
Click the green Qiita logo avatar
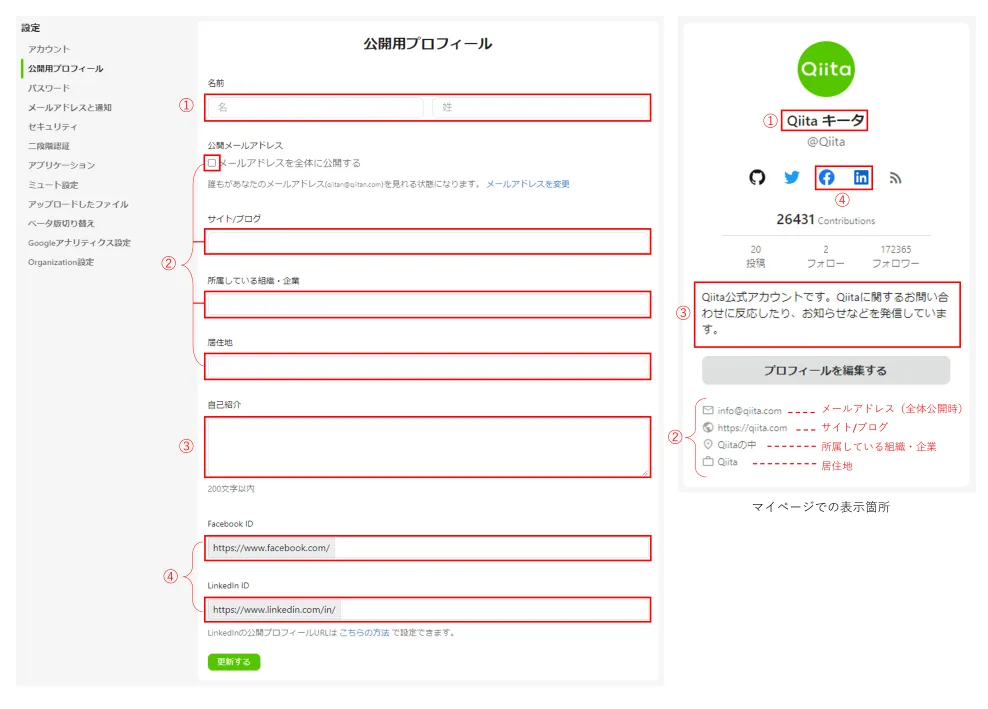point(825,69)
